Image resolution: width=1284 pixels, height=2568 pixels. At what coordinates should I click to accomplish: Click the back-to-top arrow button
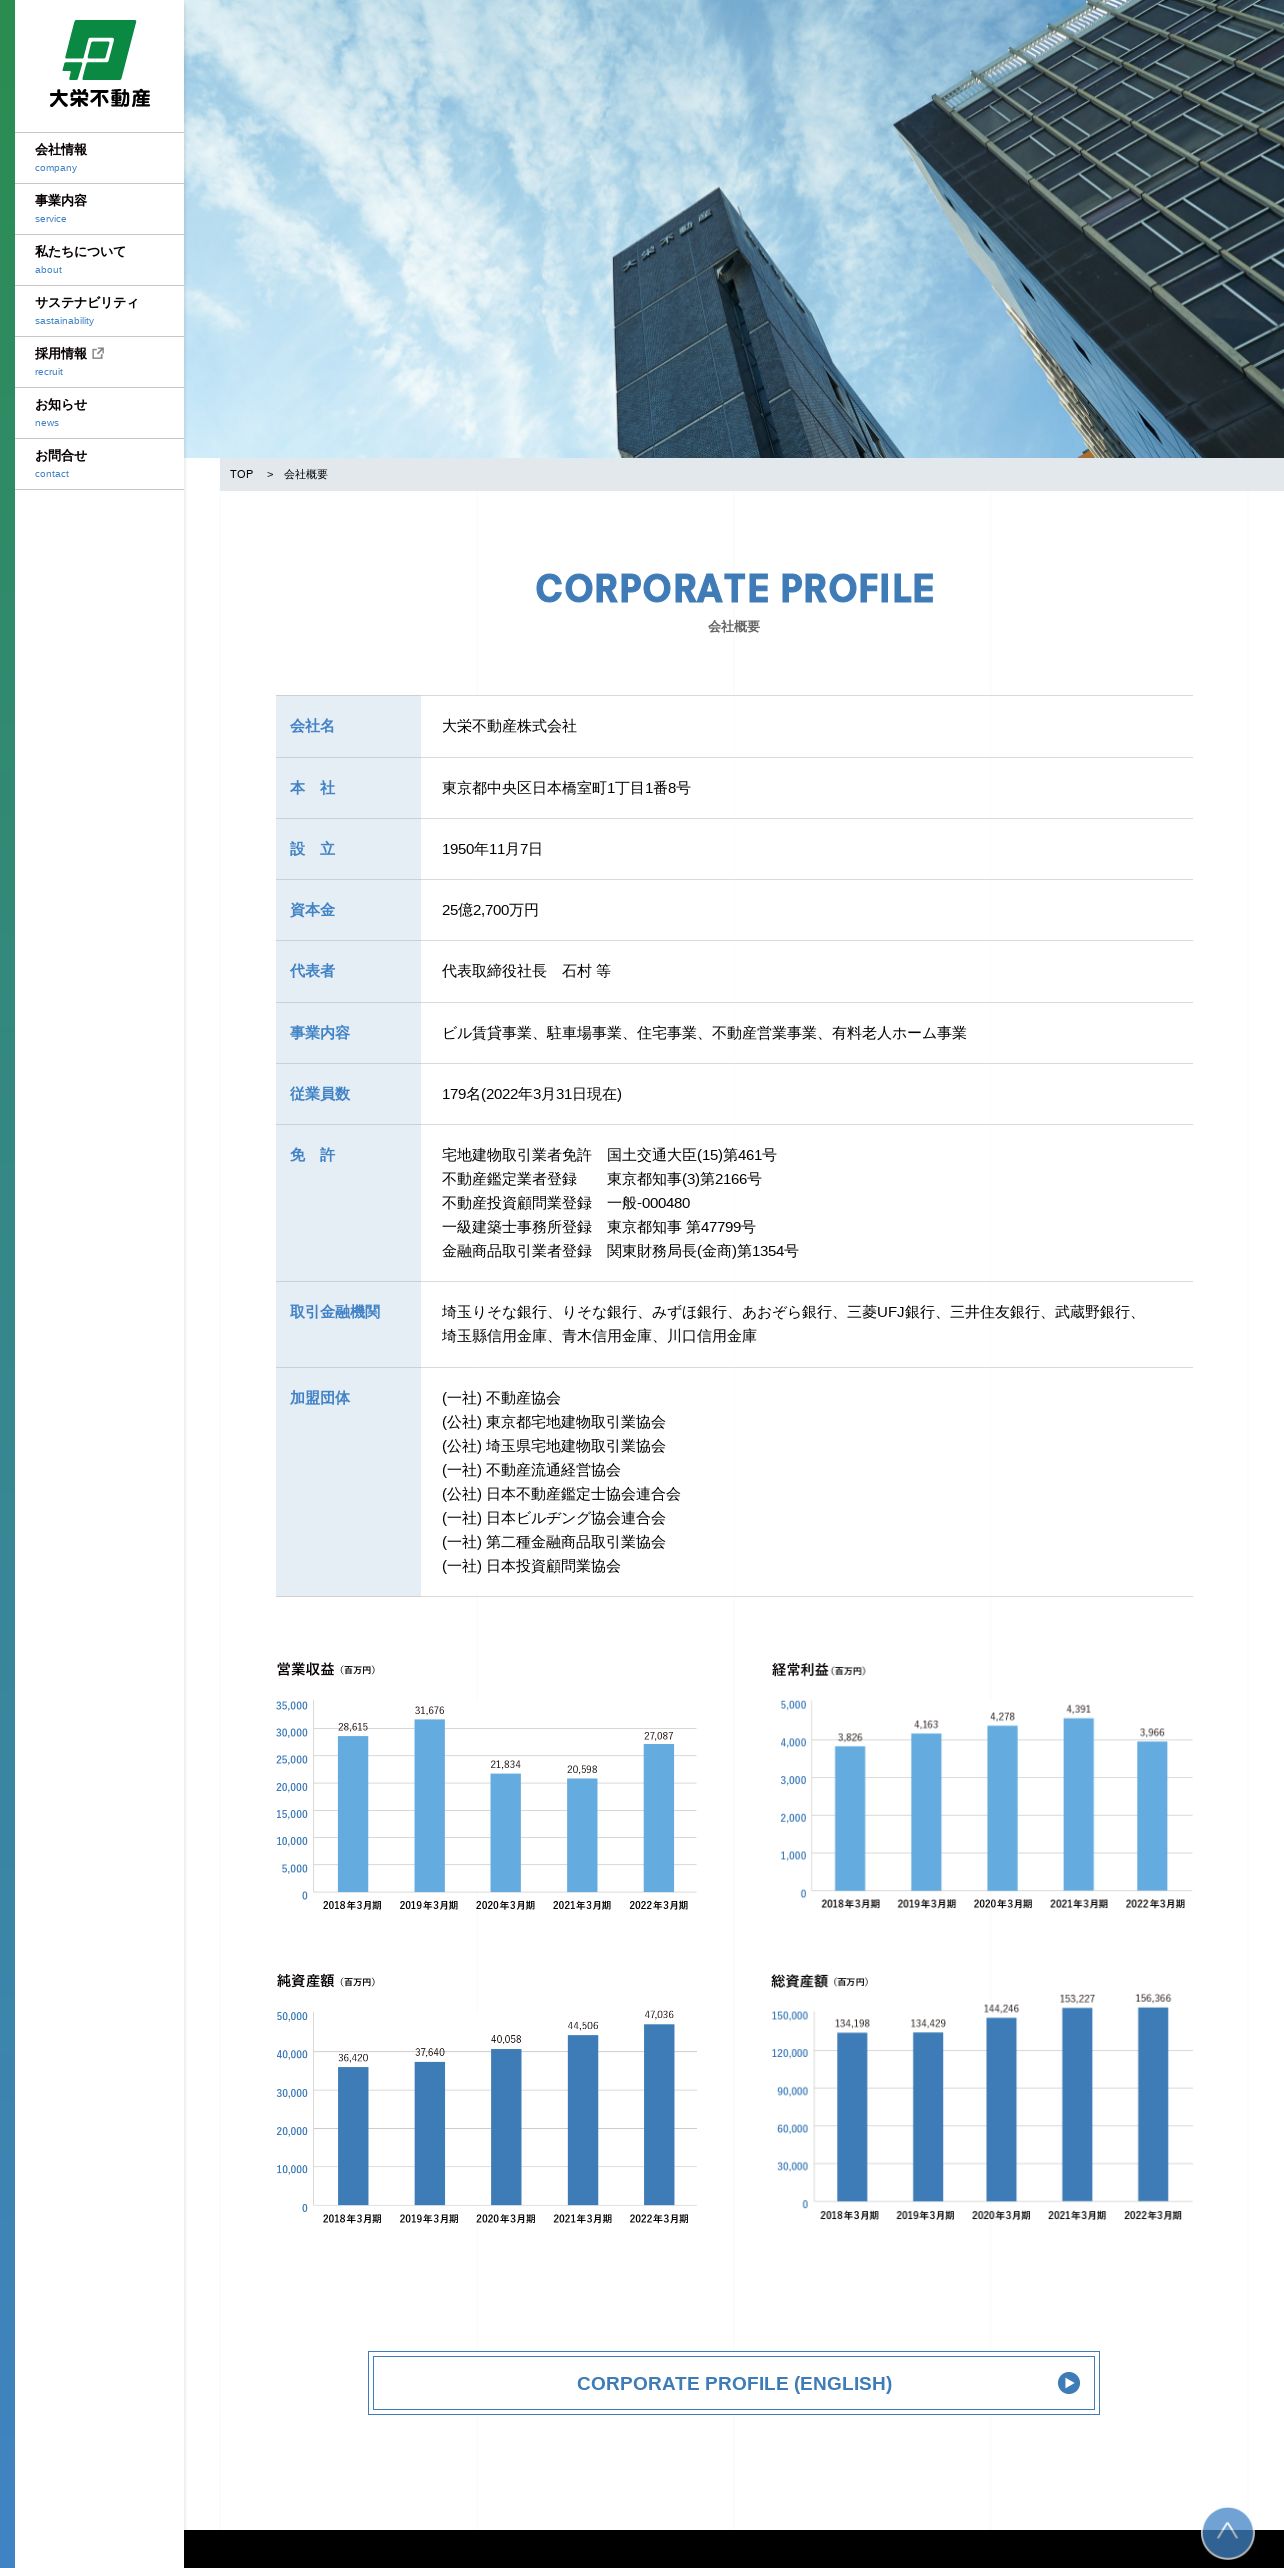1227,2533
